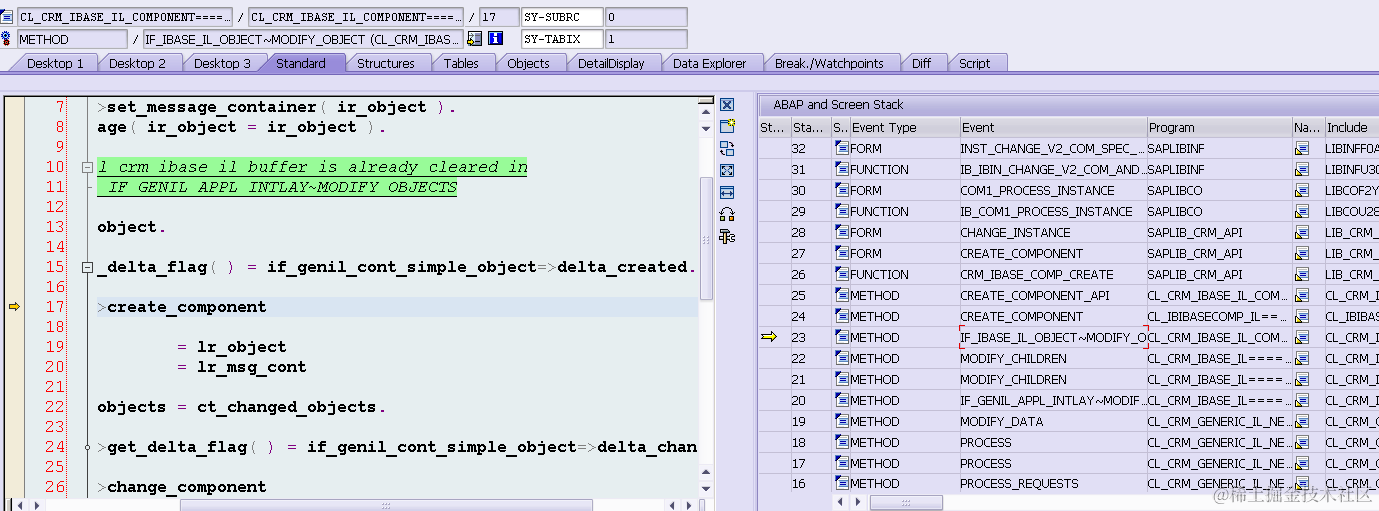This screenshot has height=511, width=1379.
Task: Click the Event Type column header
Action: coord(904,127)
